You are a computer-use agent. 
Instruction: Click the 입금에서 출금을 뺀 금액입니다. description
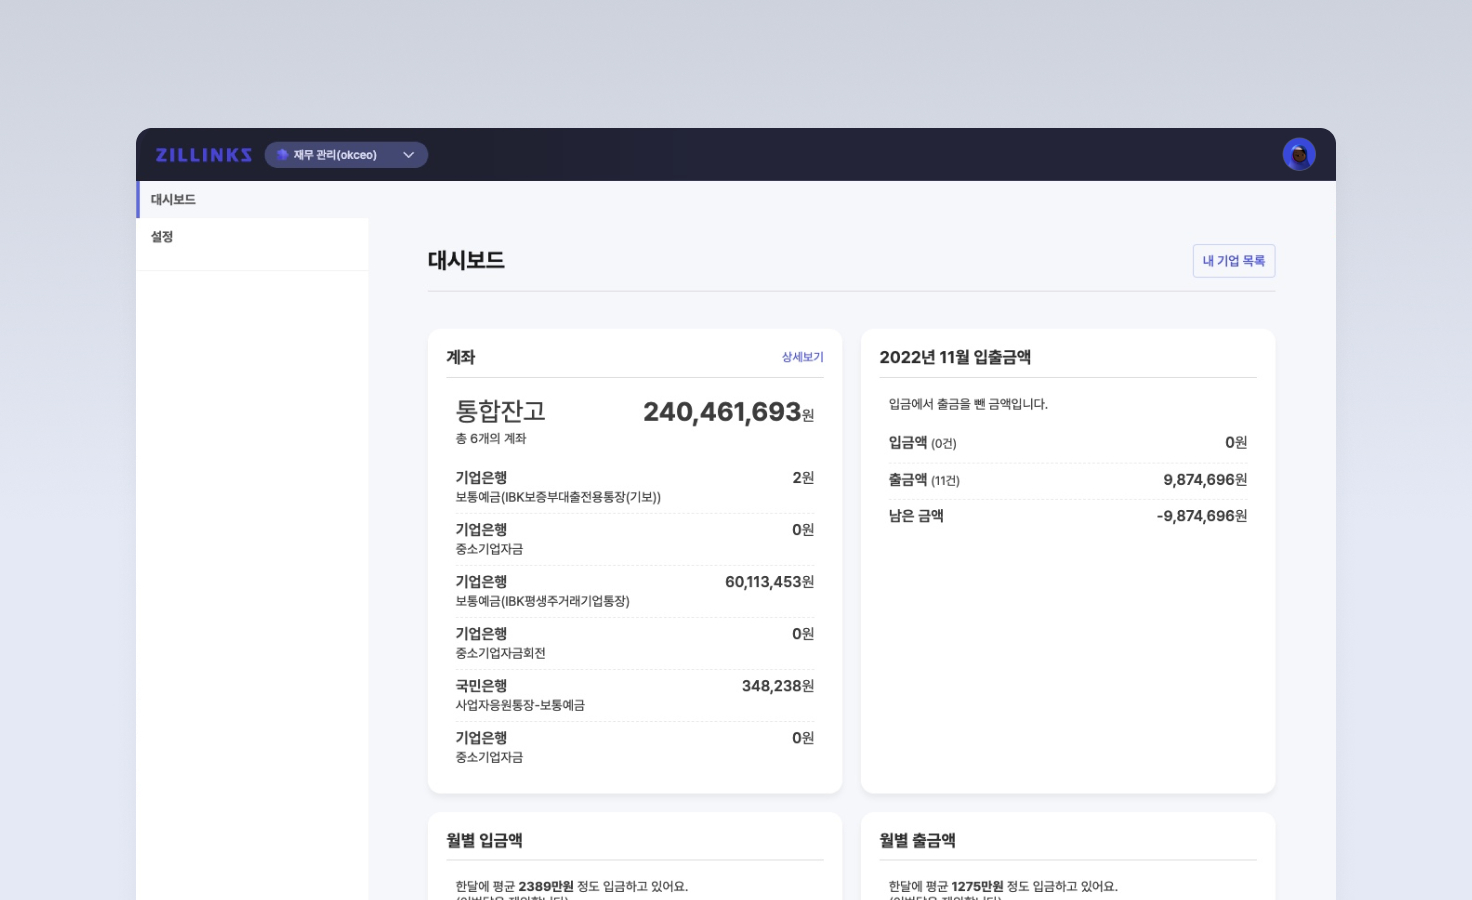point(968,404)
